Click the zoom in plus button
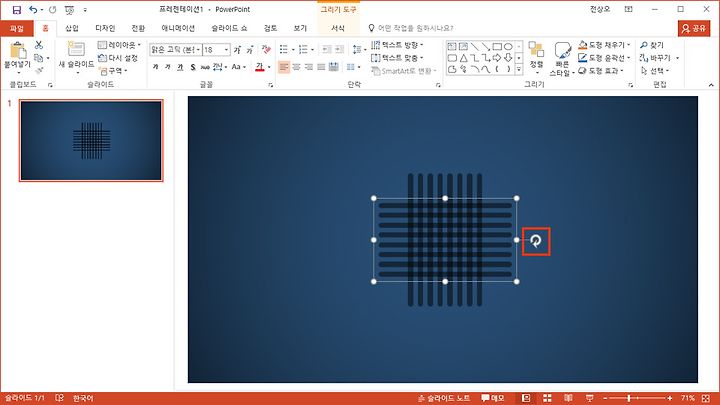 coord(670,398)
